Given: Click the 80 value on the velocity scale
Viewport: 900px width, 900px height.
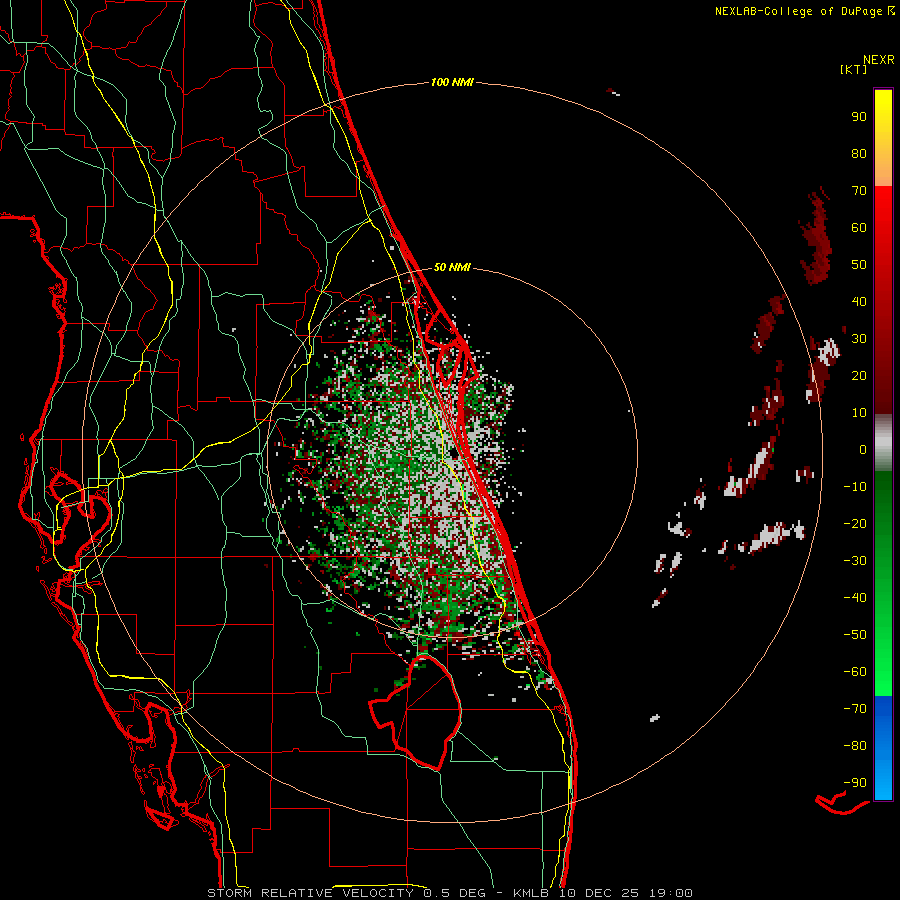Looking at the screenshot, I should [x=859, y=154].
